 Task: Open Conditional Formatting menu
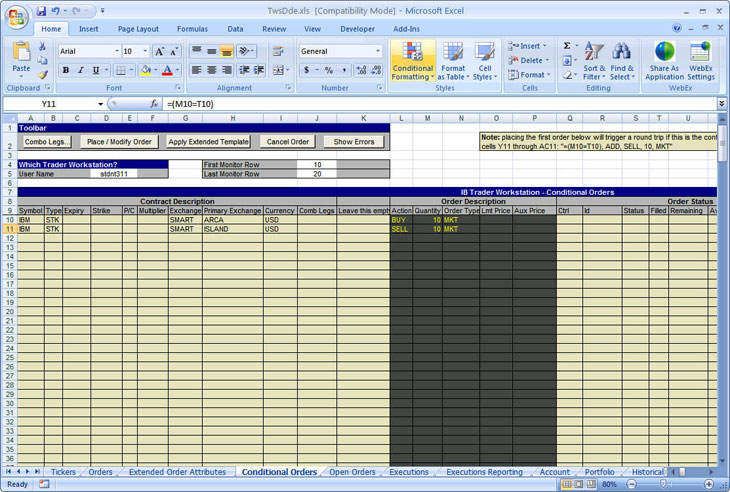tap(412, 61)
